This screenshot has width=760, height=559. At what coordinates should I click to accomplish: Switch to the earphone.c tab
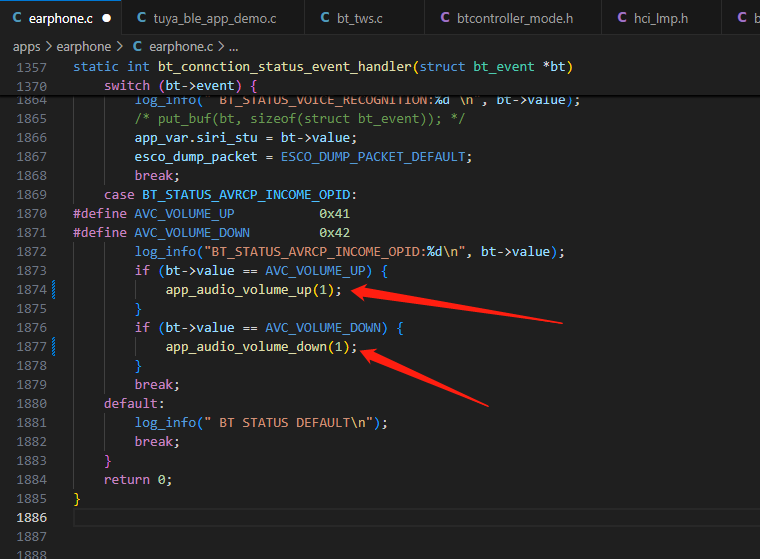coord(61,18)
